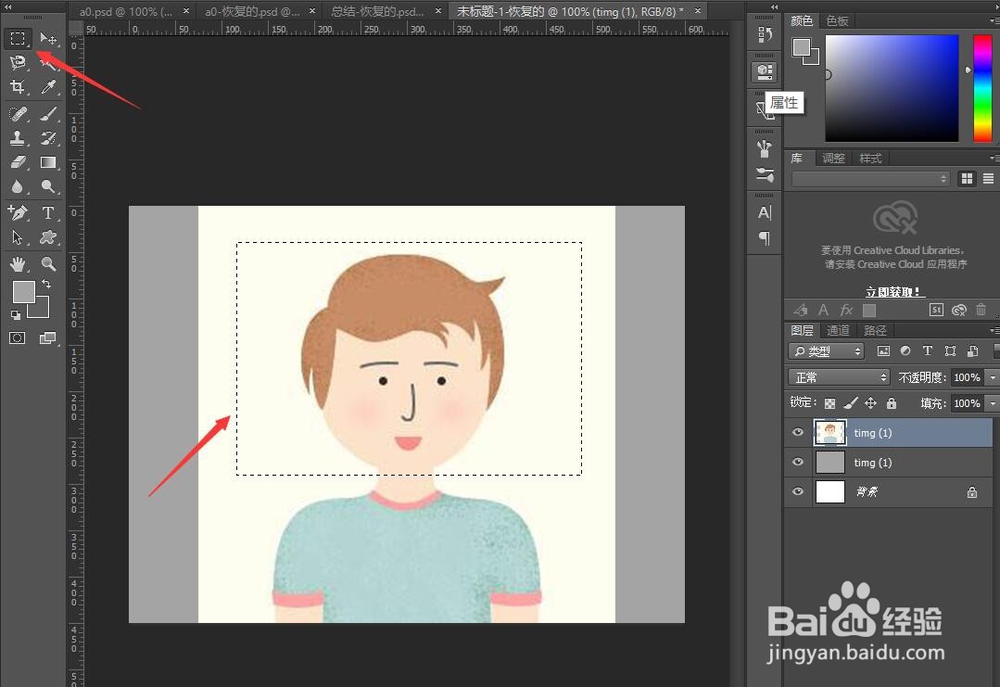The width and height of the screenshot is (1000, 687).
Task: Switch Libraries to grid view
Action: pos(967,179)
